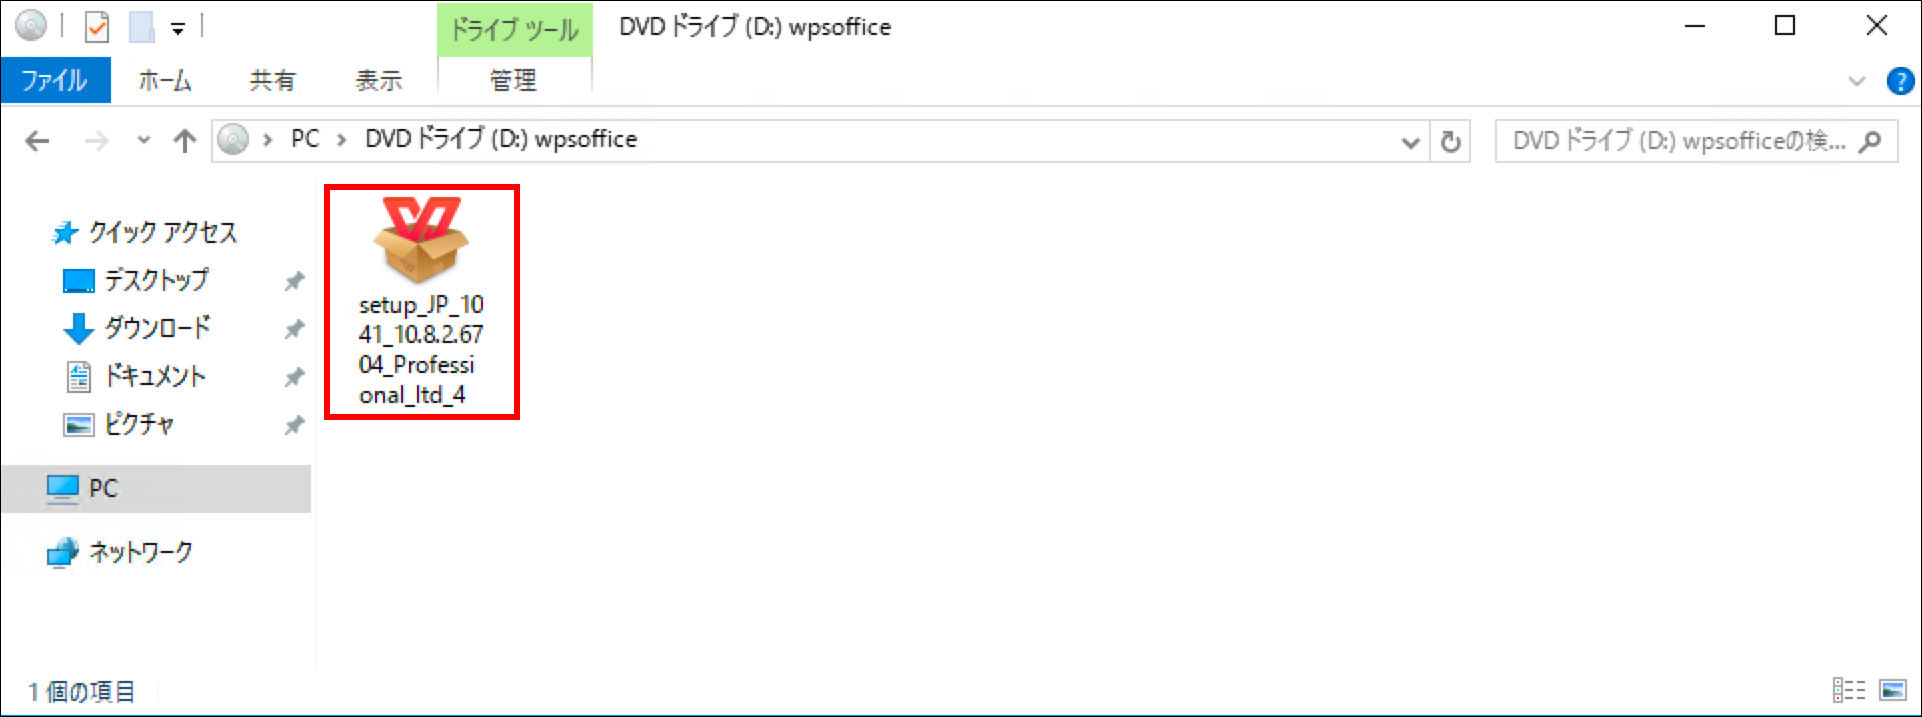
Task: Go up one folder level arrow
Action: pos(185,141)
